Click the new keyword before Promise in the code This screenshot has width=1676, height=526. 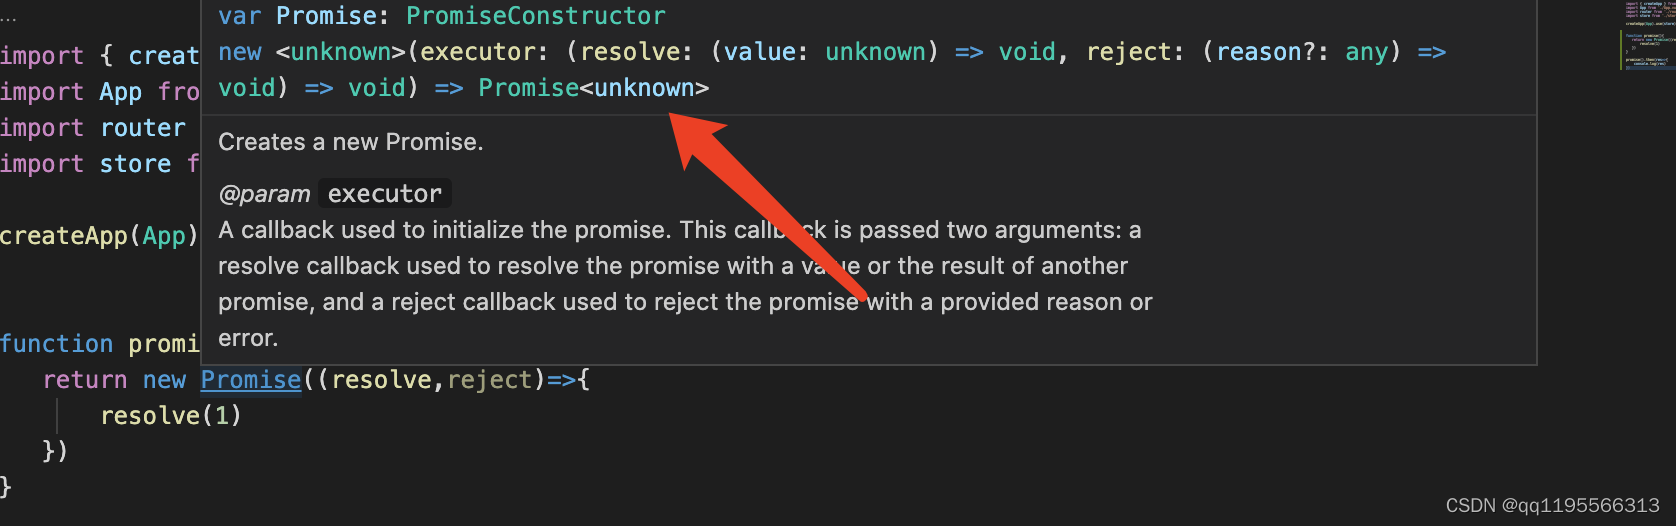click(x=164, y=380)
